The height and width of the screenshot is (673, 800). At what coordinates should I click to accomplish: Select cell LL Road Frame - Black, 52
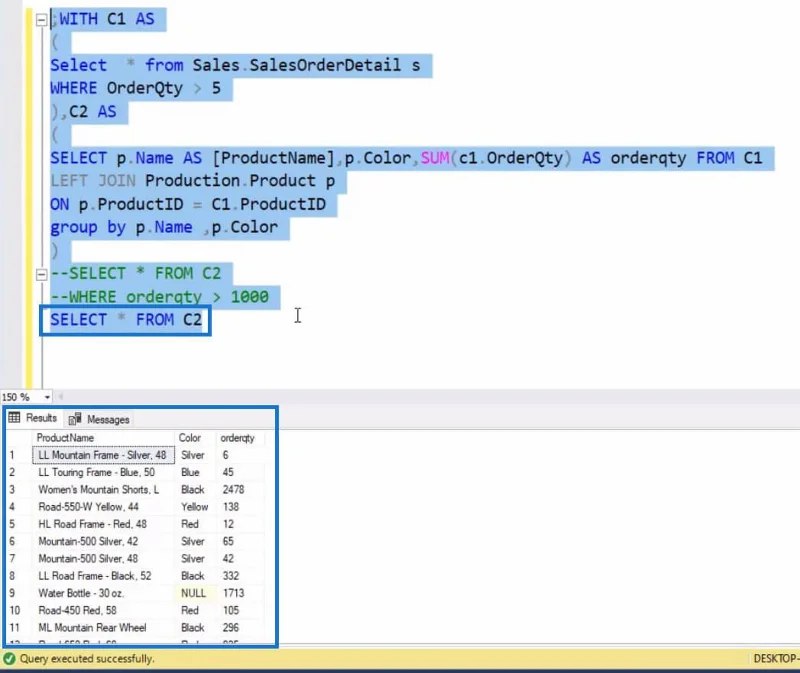104,576
